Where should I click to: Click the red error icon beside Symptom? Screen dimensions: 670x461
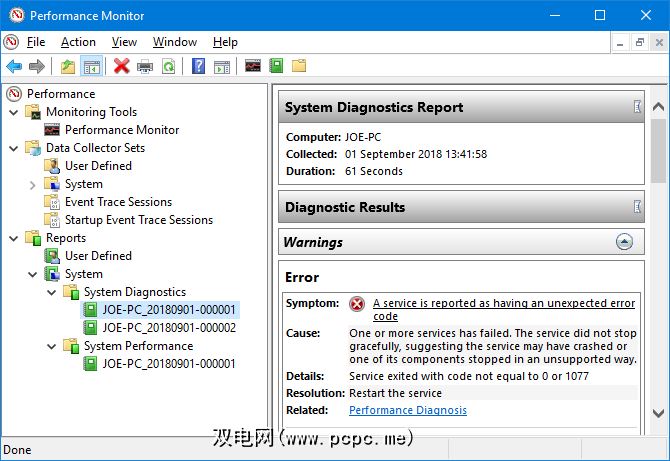(357, 304)
